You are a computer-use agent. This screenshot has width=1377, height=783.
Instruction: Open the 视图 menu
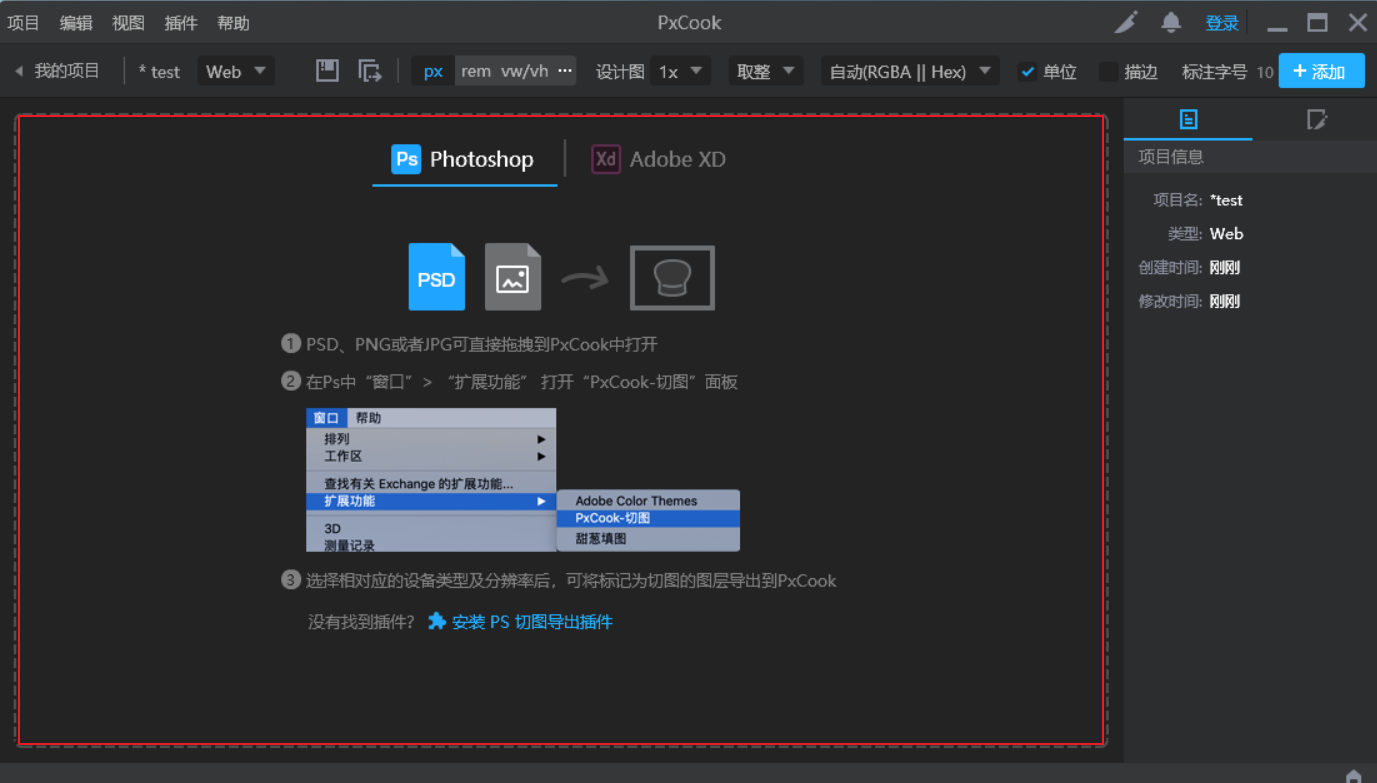click(128, 23)
